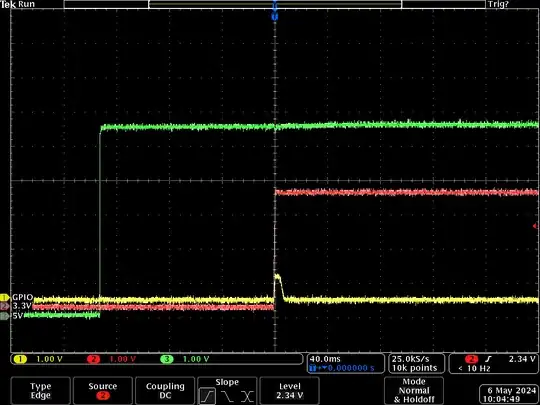This screenshot has width=540, height=405.
Task: Select the rising edge slope icon
Action: tap(207, 396)
